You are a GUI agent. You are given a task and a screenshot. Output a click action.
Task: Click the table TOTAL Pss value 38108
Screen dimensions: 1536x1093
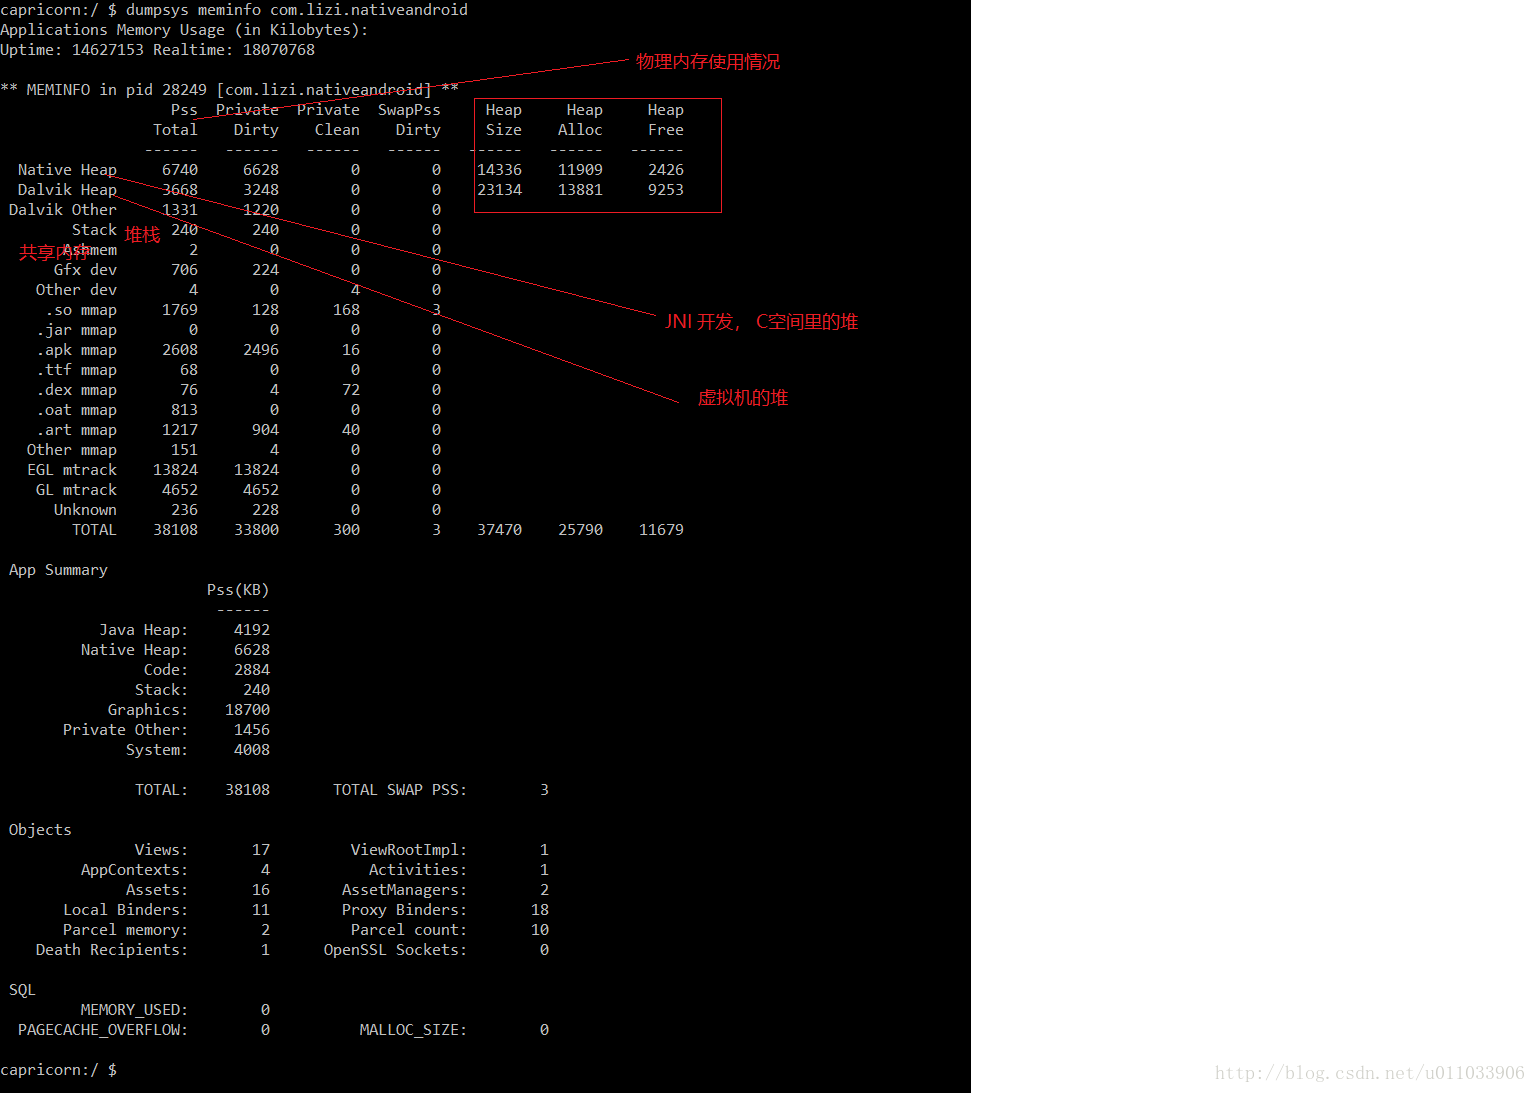[175, 530]
